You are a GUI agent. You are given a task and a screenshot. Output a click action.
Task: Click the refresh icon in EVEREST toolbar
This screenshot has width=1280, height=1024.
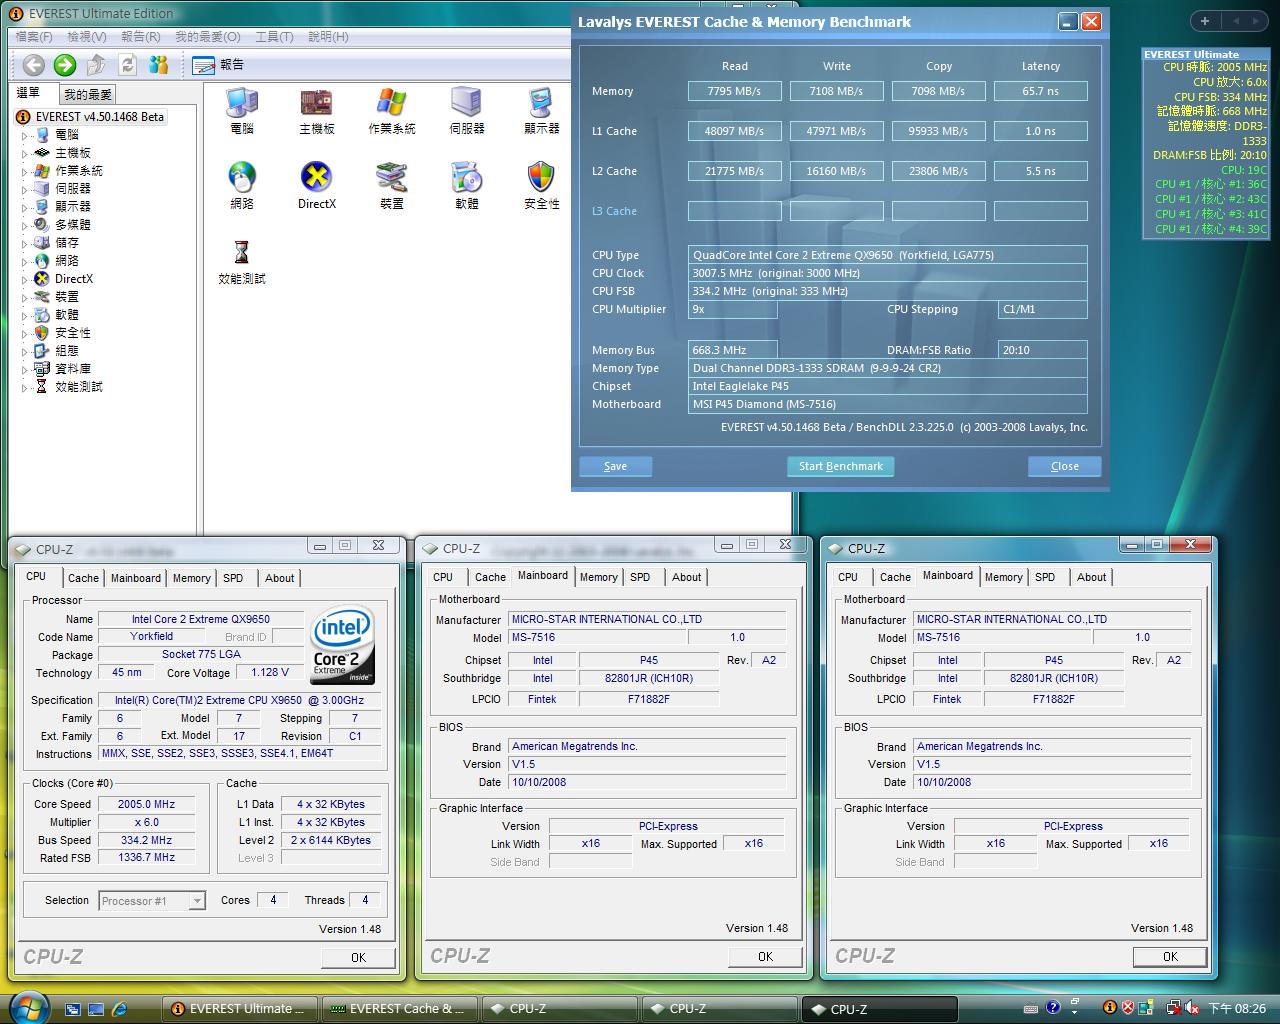[127, 65]
